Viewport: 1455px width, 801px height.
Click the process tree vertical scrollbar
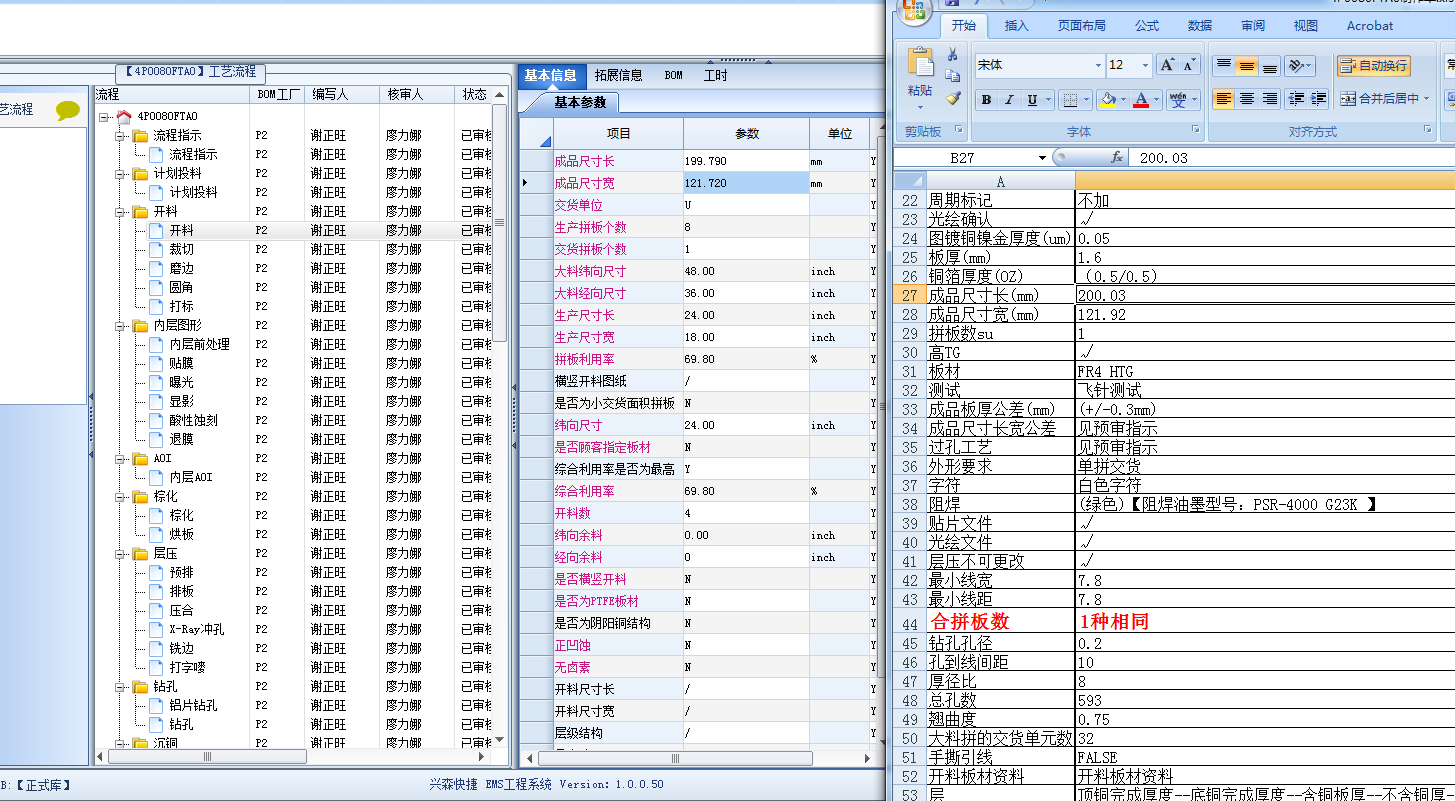tap(500, 224)
